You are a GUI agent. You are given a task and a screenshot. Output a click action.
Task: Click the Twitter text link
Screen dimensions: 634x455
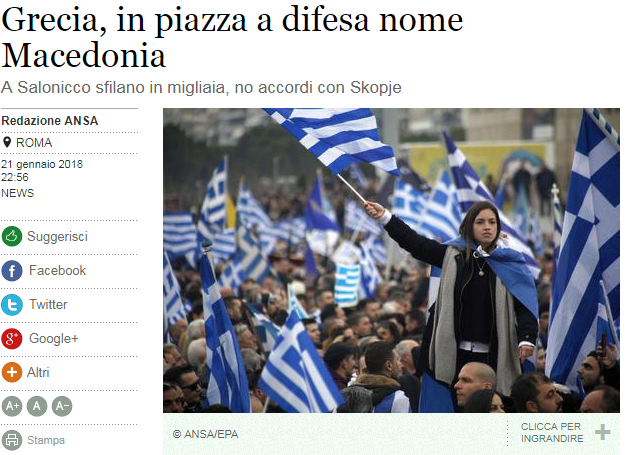tap(48, 305)
